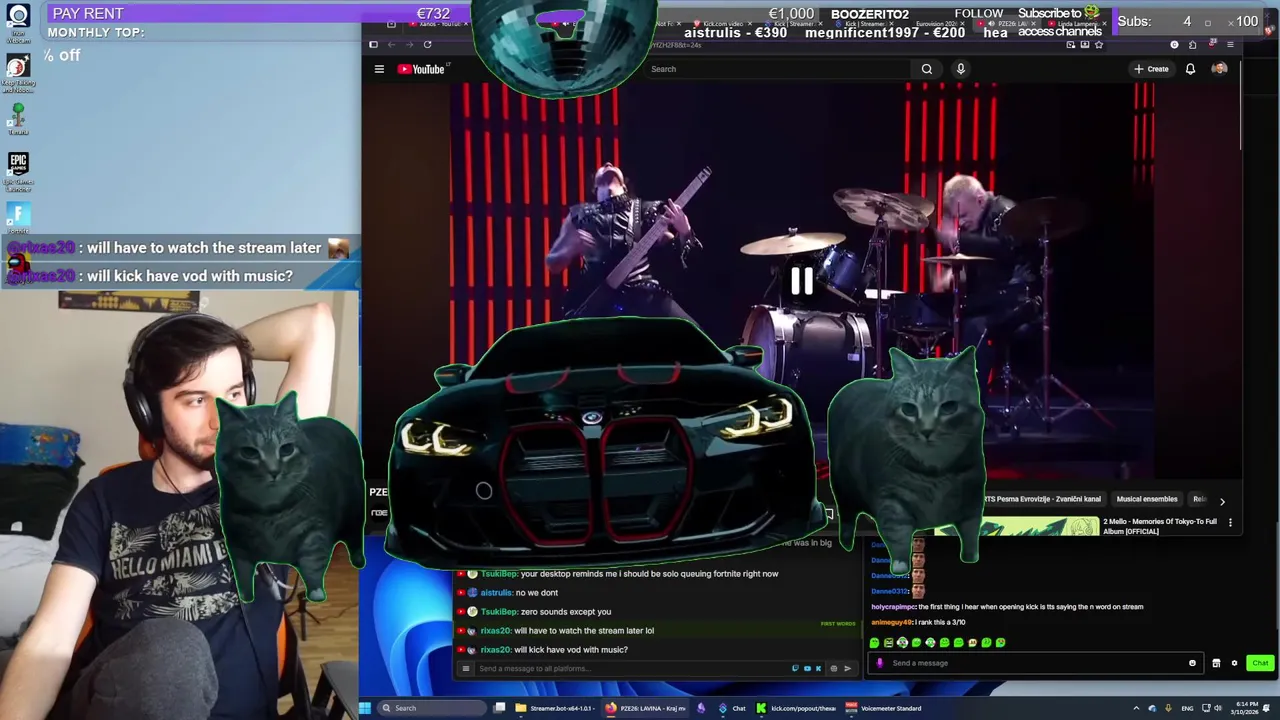Bookmark the page with the star icon

(1098, 45)
